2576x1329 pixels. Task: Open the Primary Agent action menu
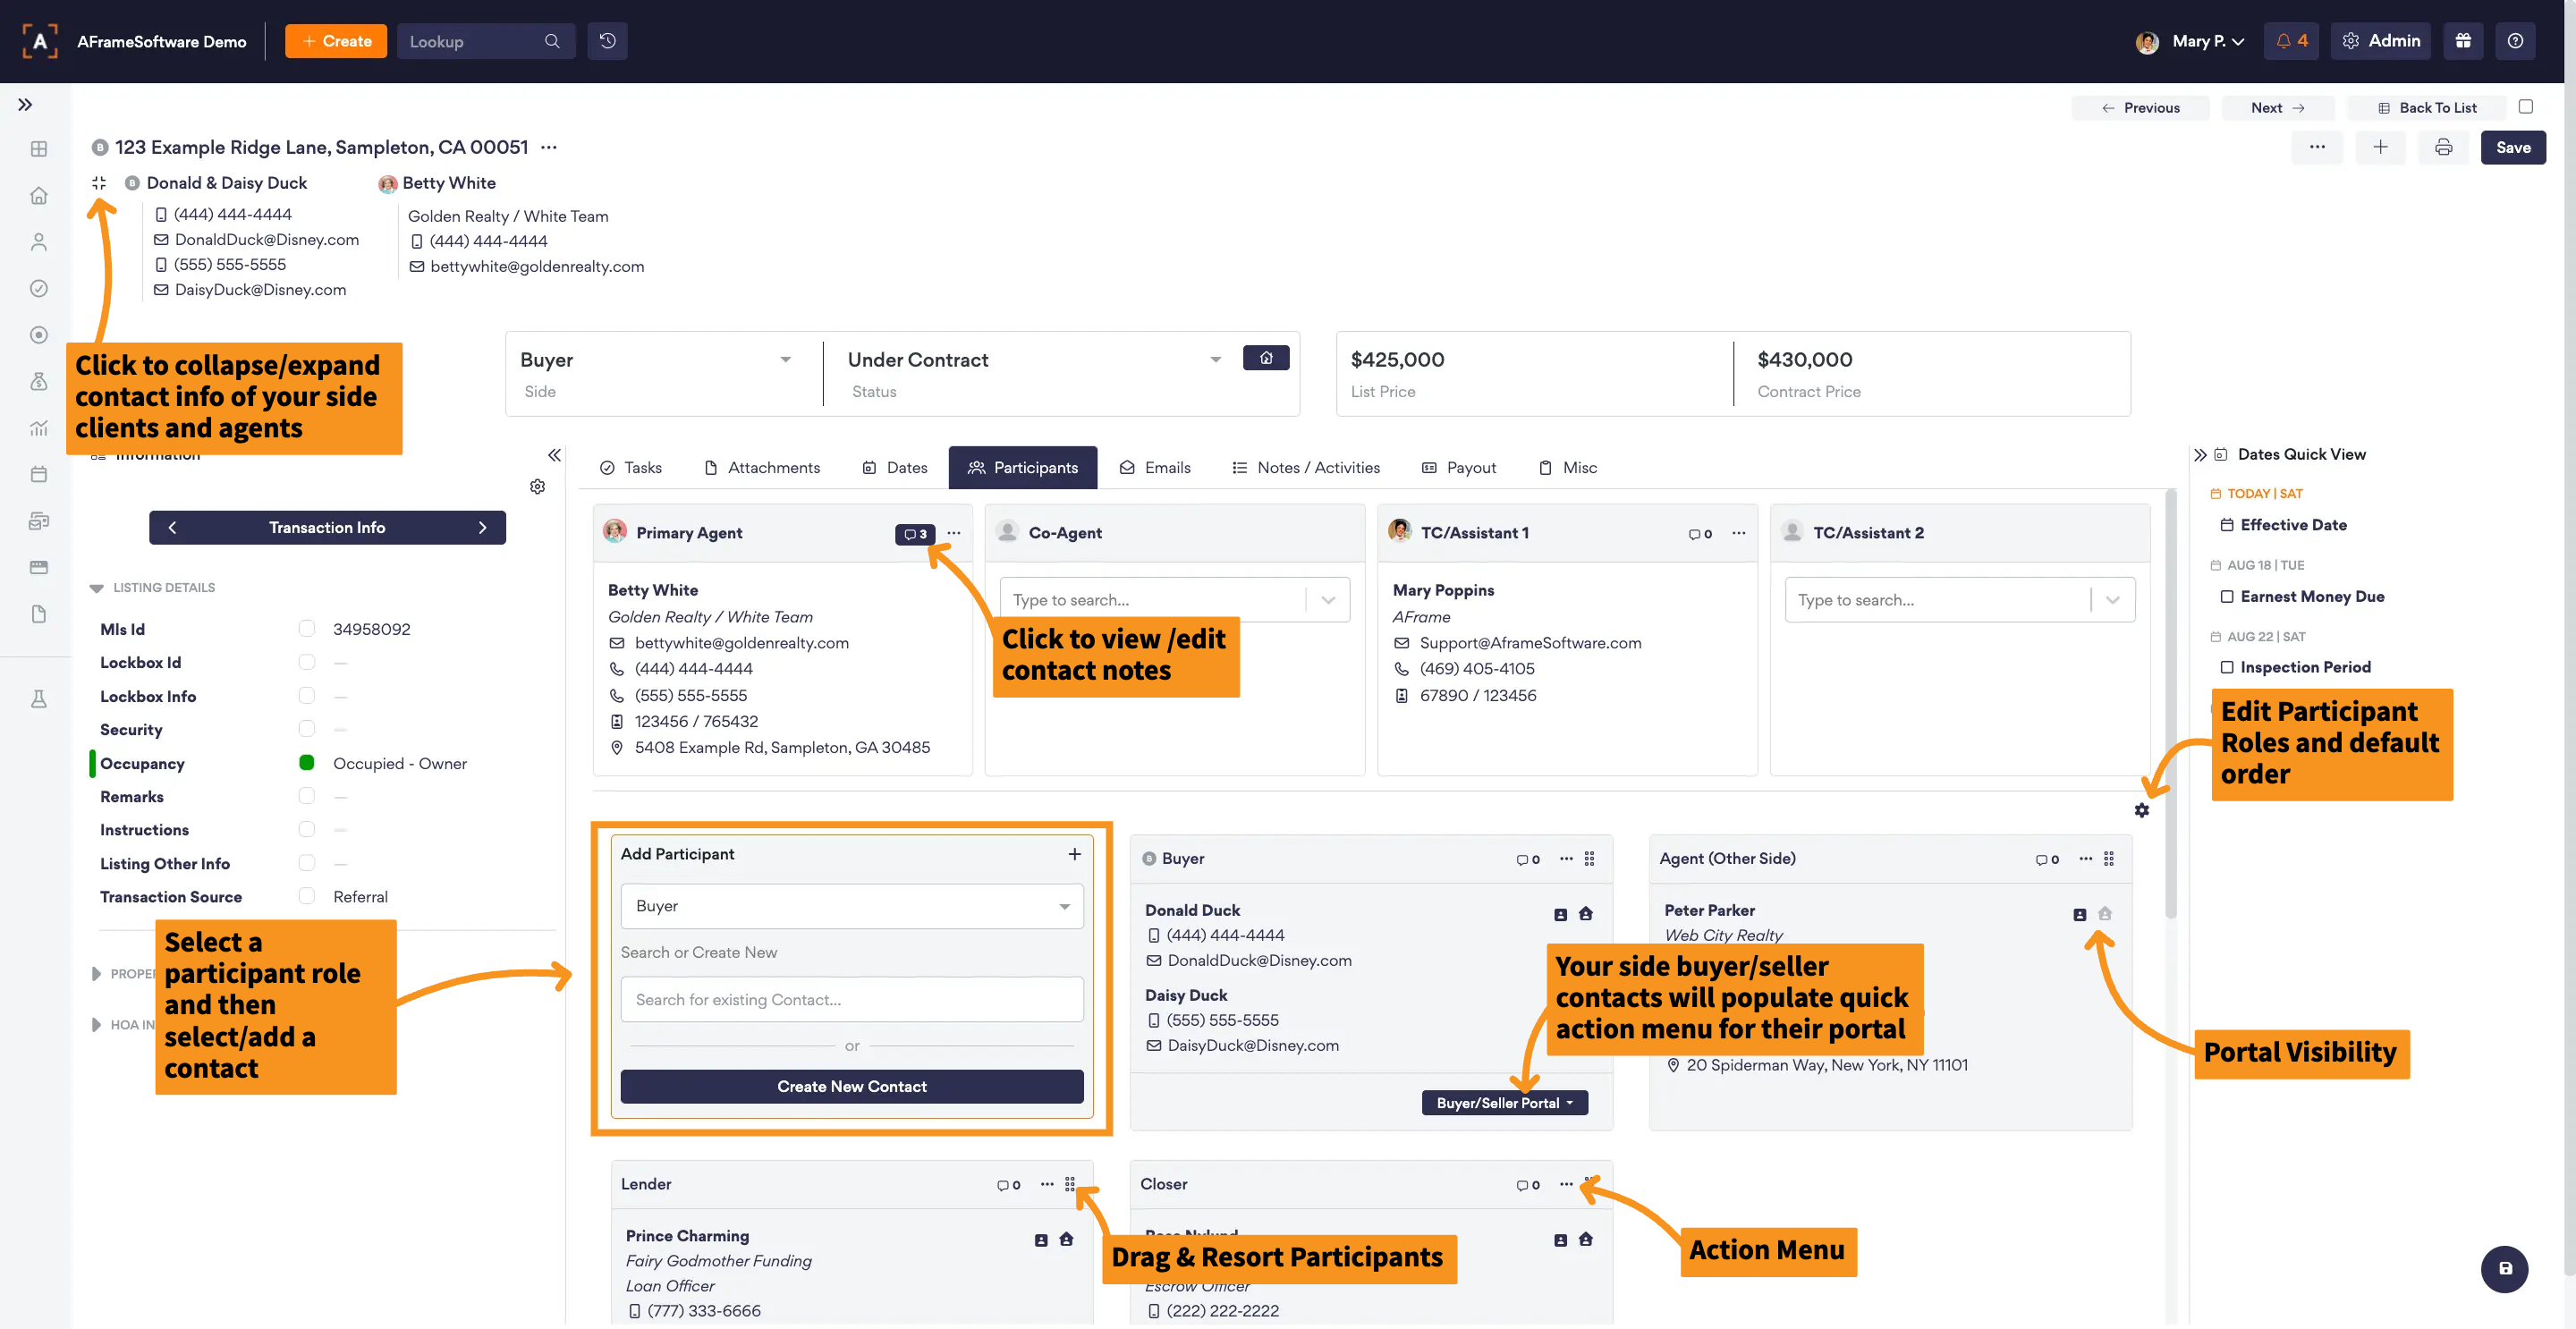(x=954, y=533)
